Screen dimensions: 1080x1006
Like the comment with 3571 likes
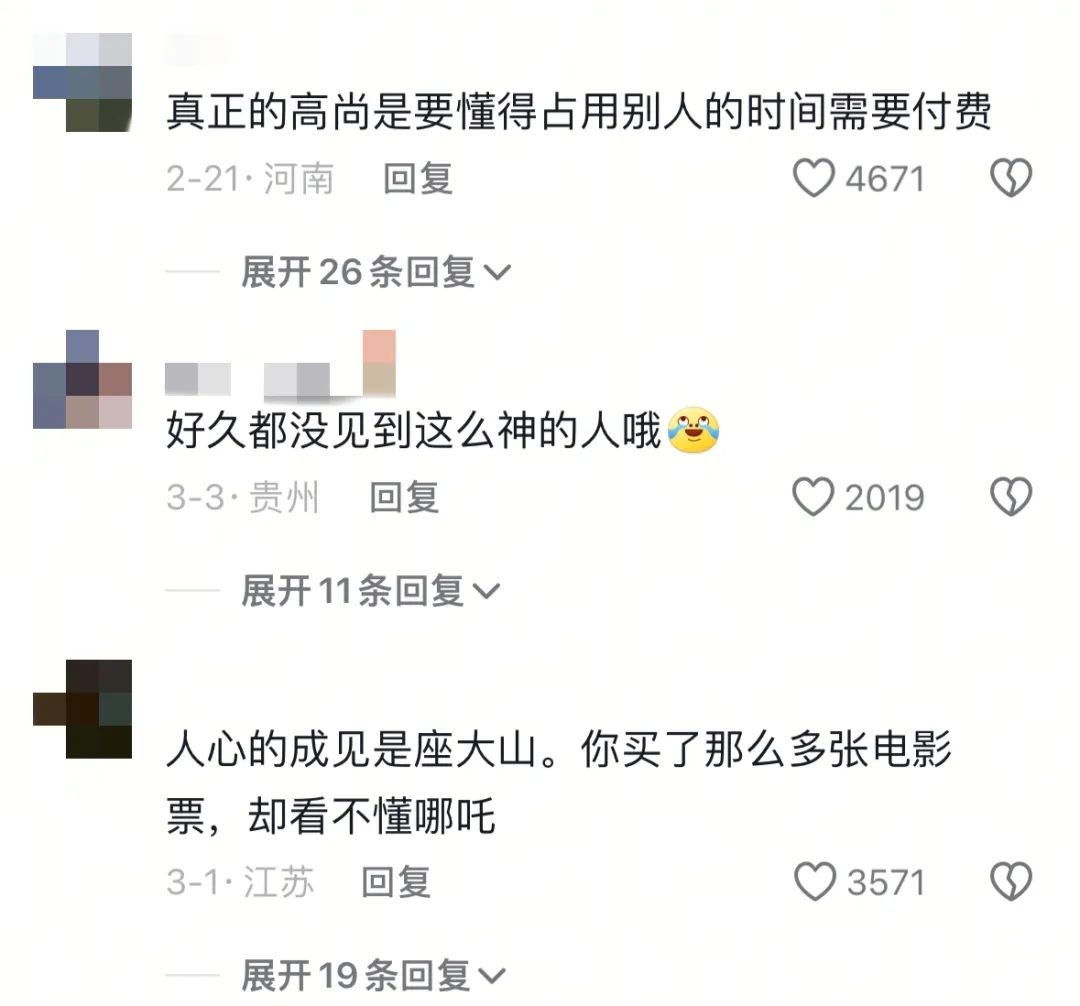click(x=815, y=881)
